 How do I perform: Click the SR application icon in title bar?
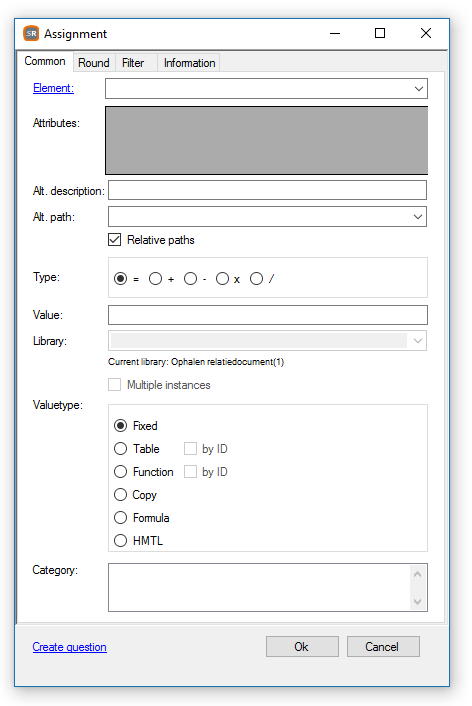coord(31,33)
